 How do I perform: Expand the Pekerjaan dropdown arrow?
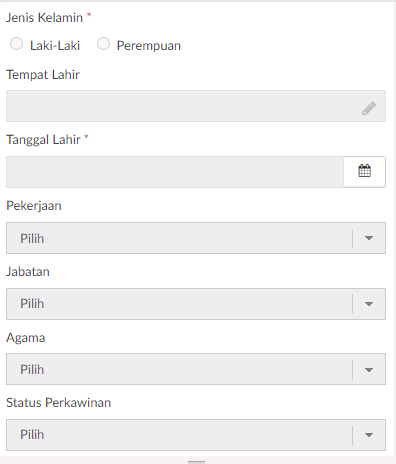click(x=369, y=238)
